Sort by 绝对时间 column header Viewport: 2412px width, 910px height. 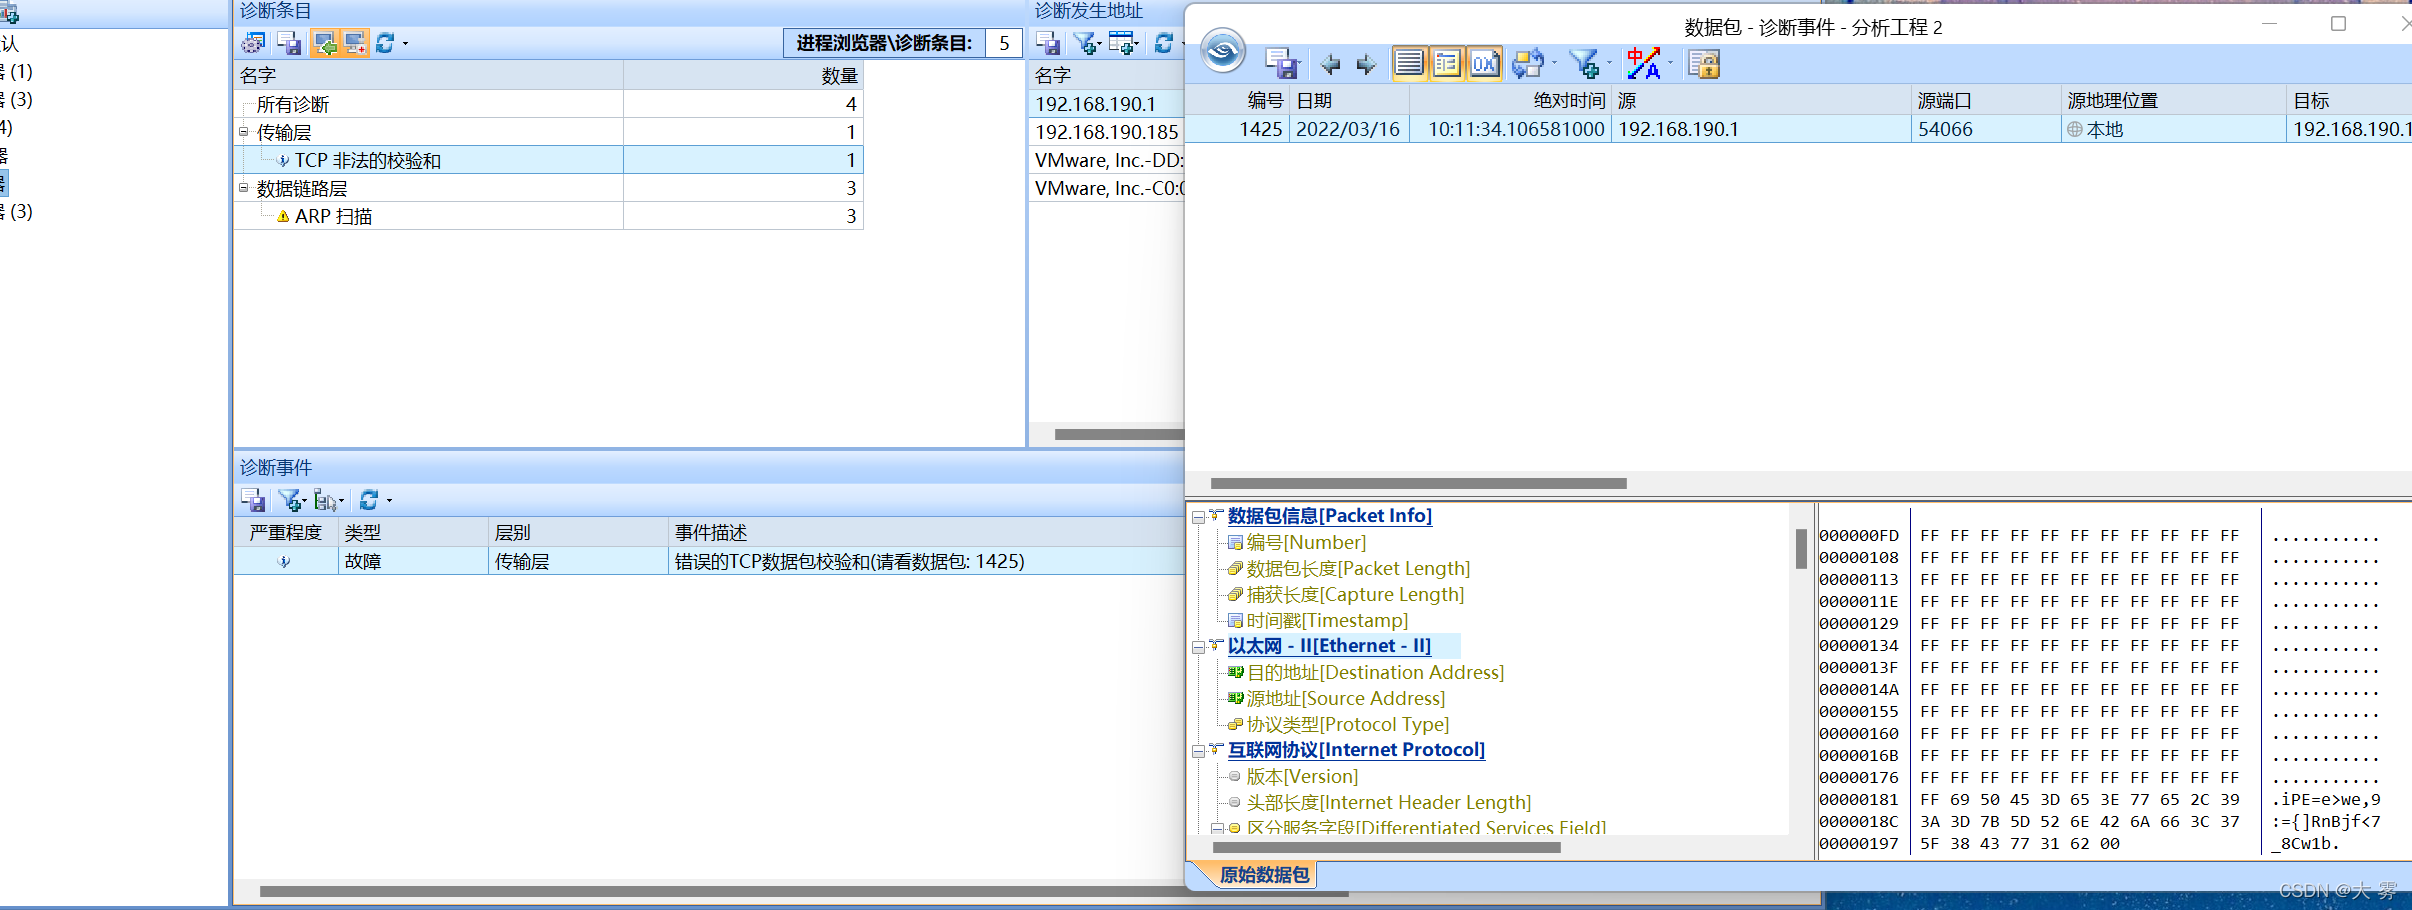point(1510,101)
